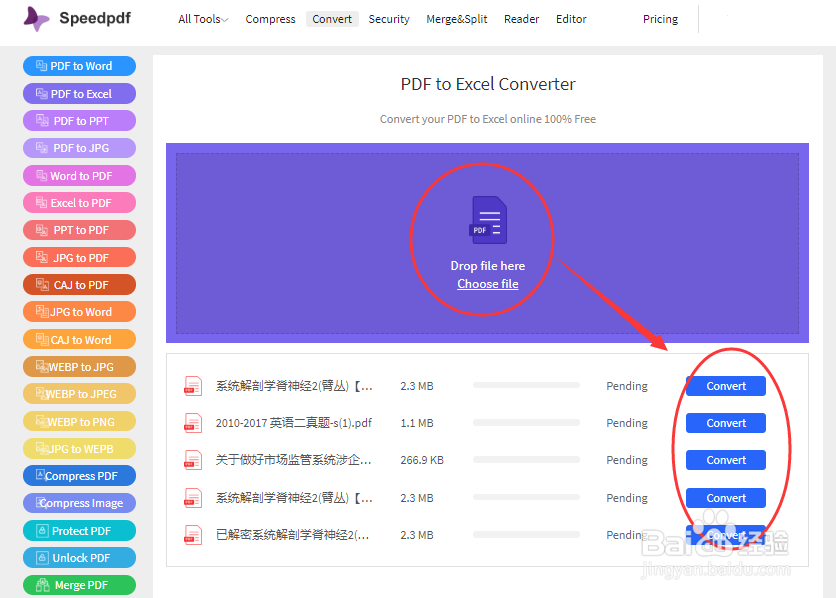Click the Word to PDF icon

[42, 175]
